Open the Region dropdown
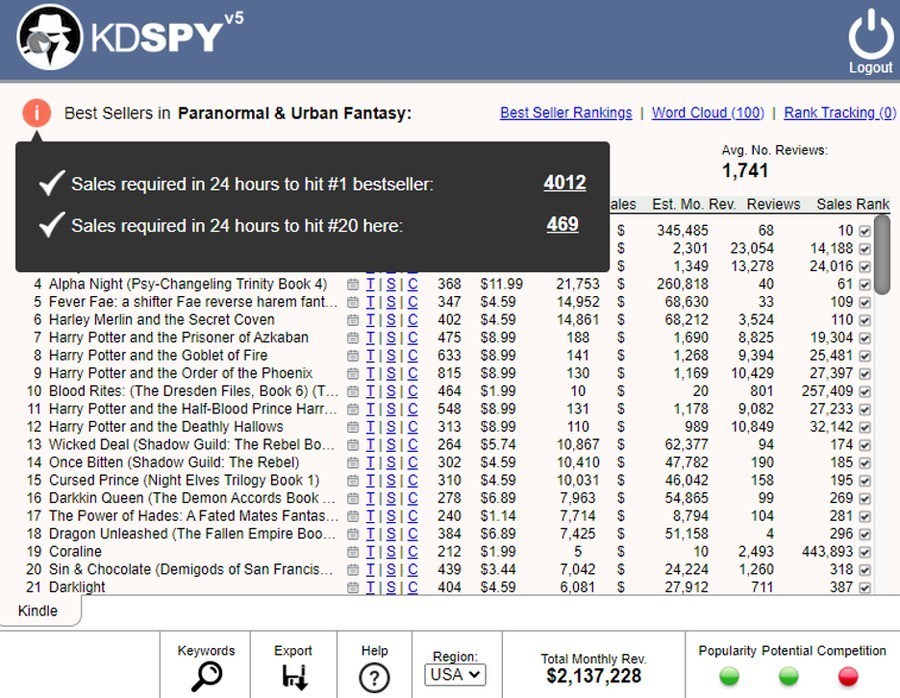 coord(457,675)
